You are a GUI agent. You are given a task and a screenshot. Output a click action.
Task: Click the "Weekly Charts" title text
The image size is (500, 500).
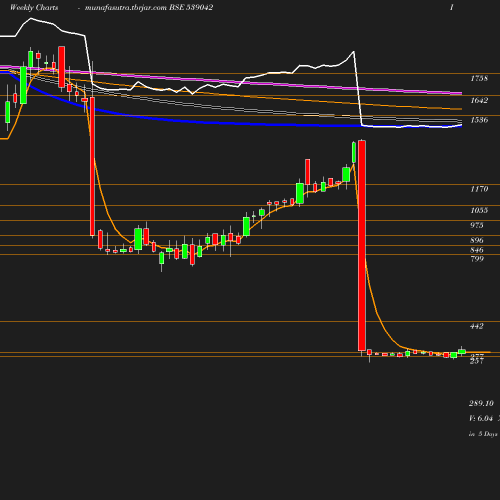pyautogui.click(x=34, y=7)
